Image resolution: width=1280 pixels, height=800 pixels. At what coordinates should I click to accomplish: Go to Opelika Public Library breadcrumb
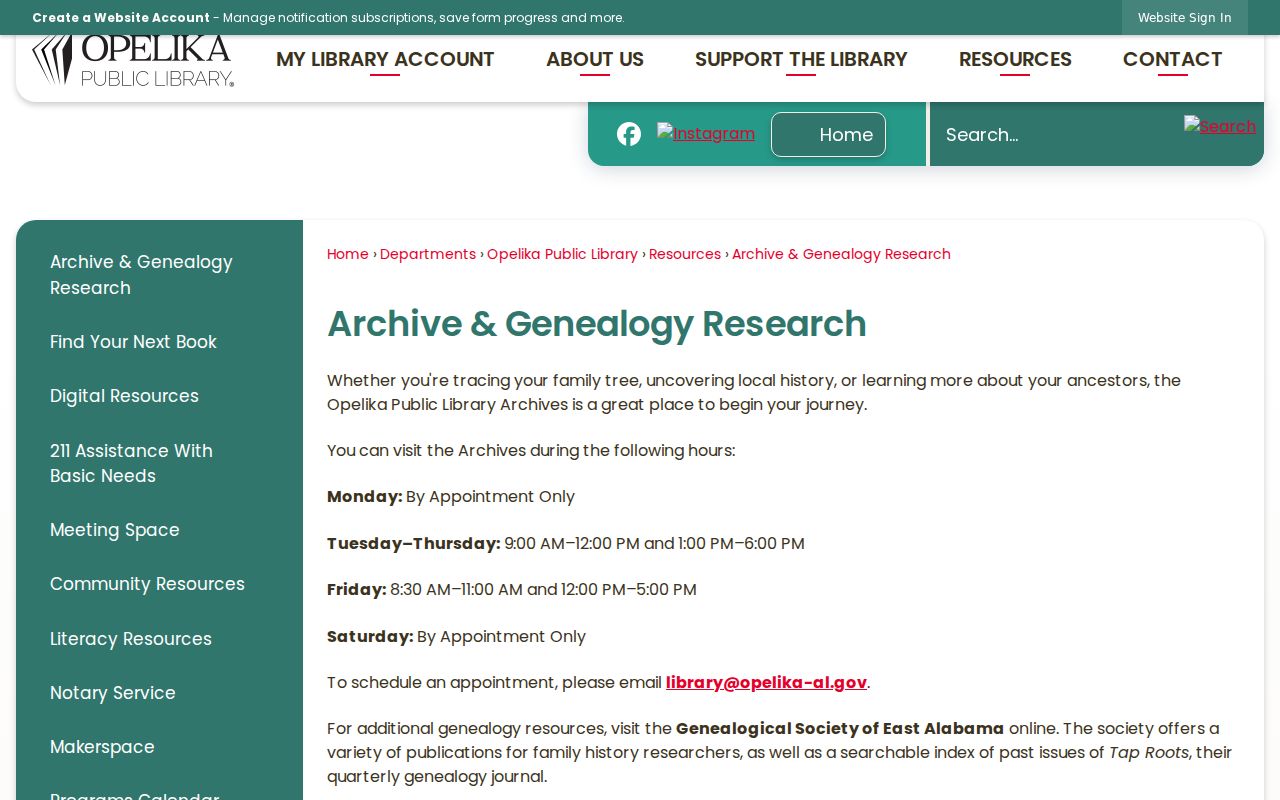562,254
